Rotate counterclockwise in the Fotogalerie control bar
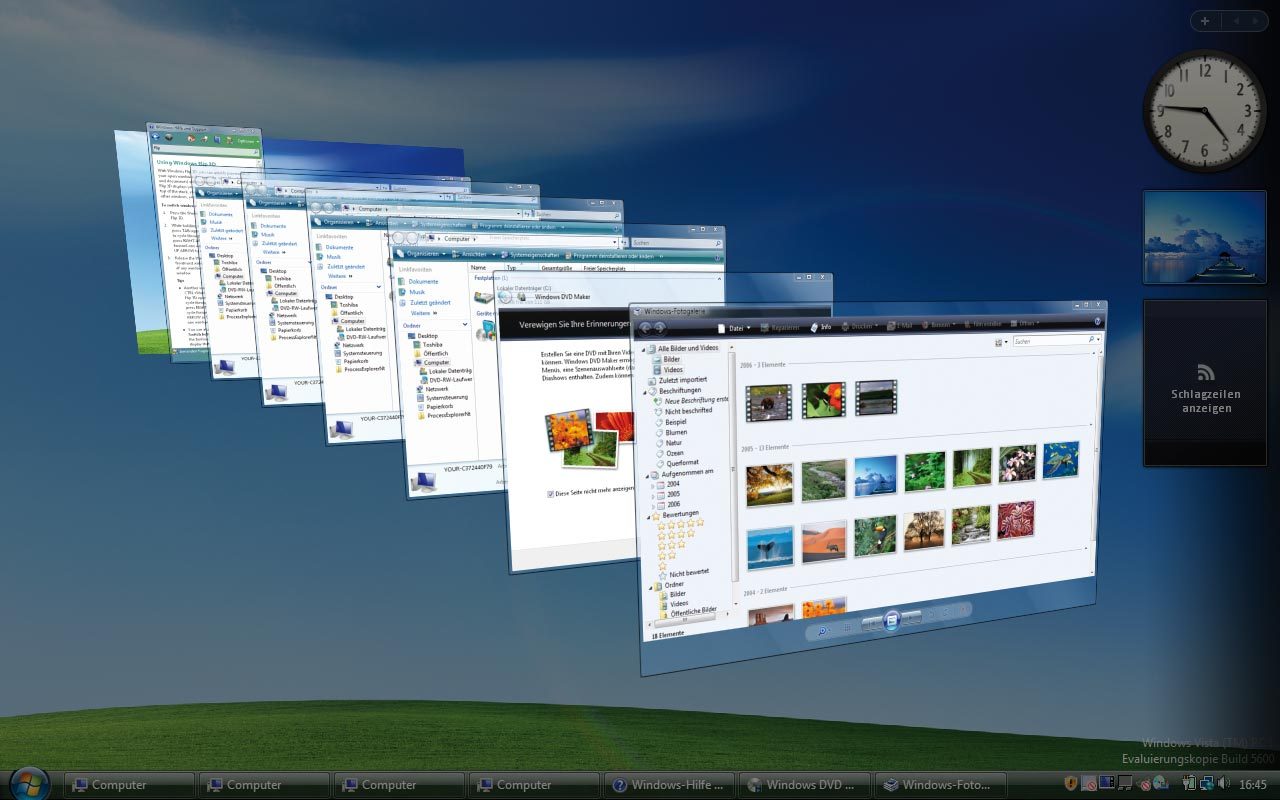Viewport: 1280px width, 800px height. [931, 612]
